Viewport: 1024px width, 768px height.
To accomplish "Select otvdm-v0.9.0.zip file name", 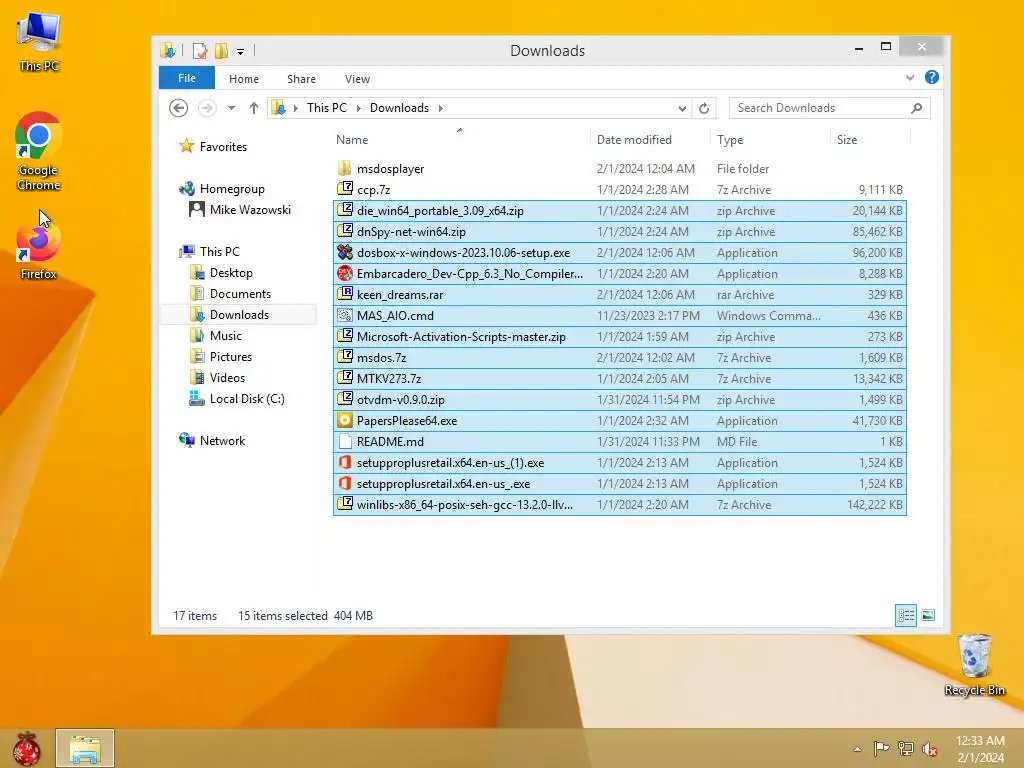I will [x=400, y=400].
